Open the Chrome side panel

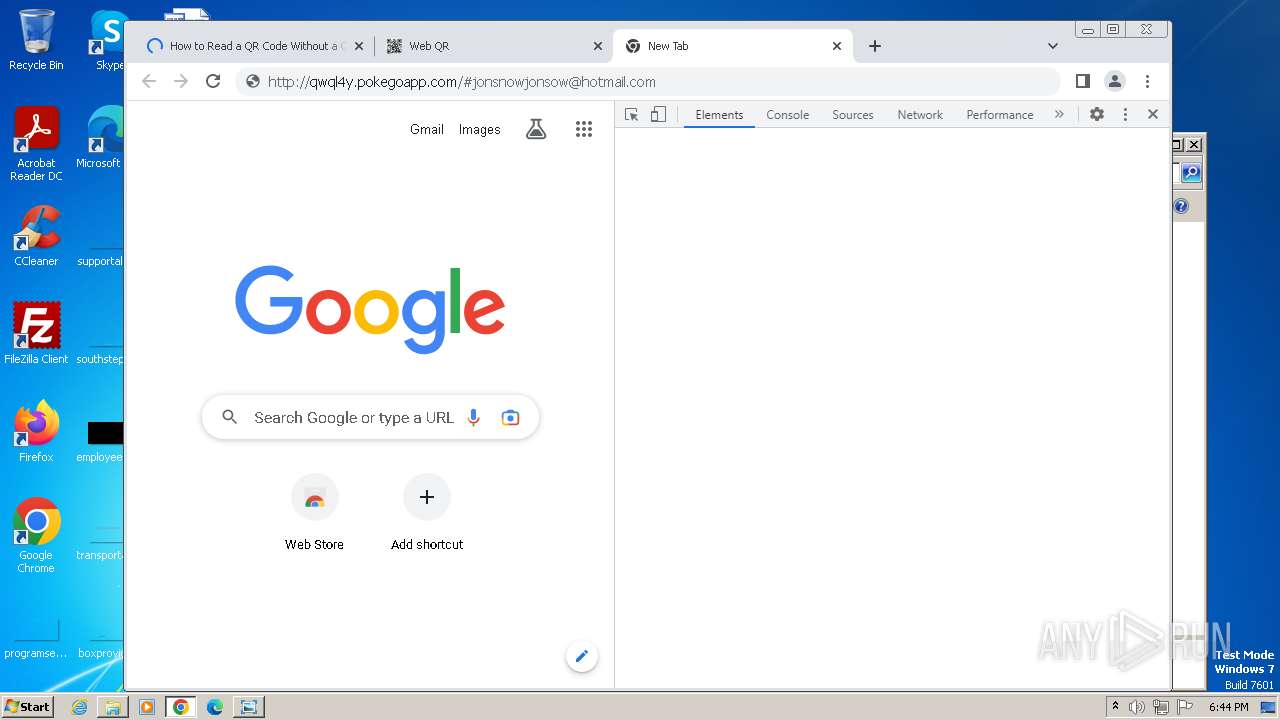pos(1082,81)
